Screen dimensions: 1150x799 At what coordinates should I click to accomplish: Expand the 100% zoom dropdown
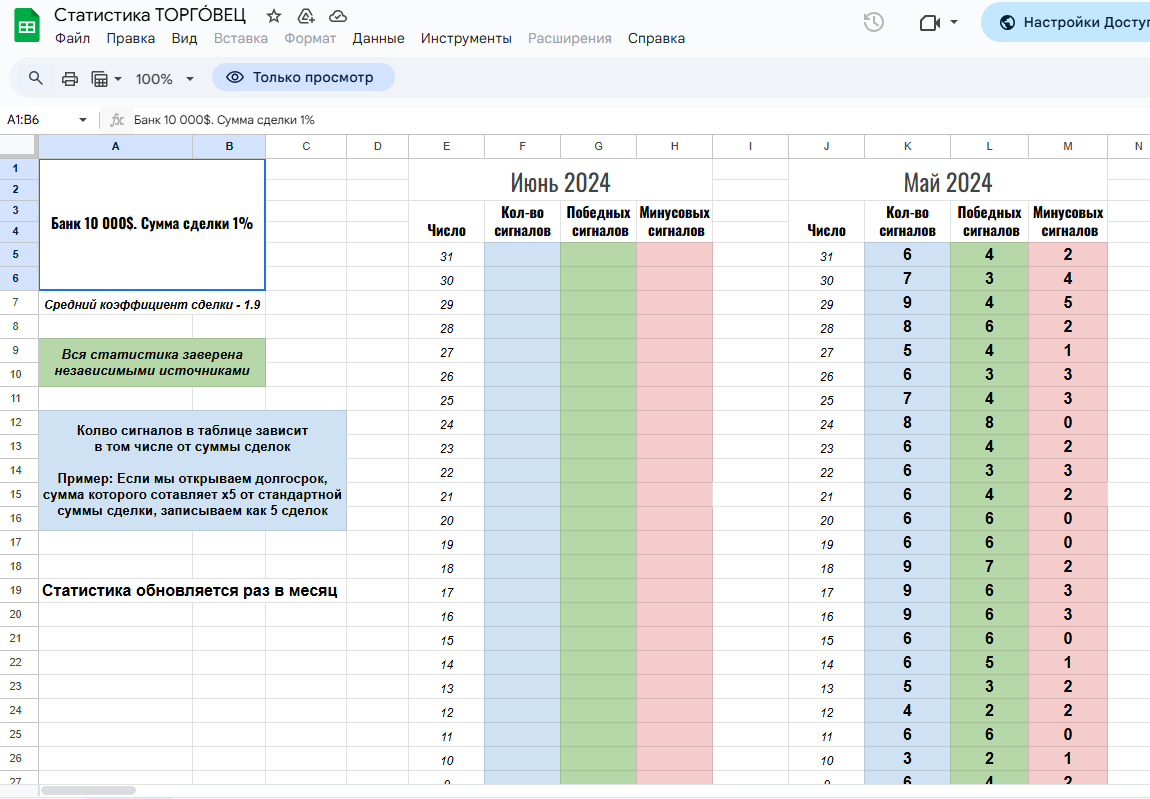[x=165, y=78]
